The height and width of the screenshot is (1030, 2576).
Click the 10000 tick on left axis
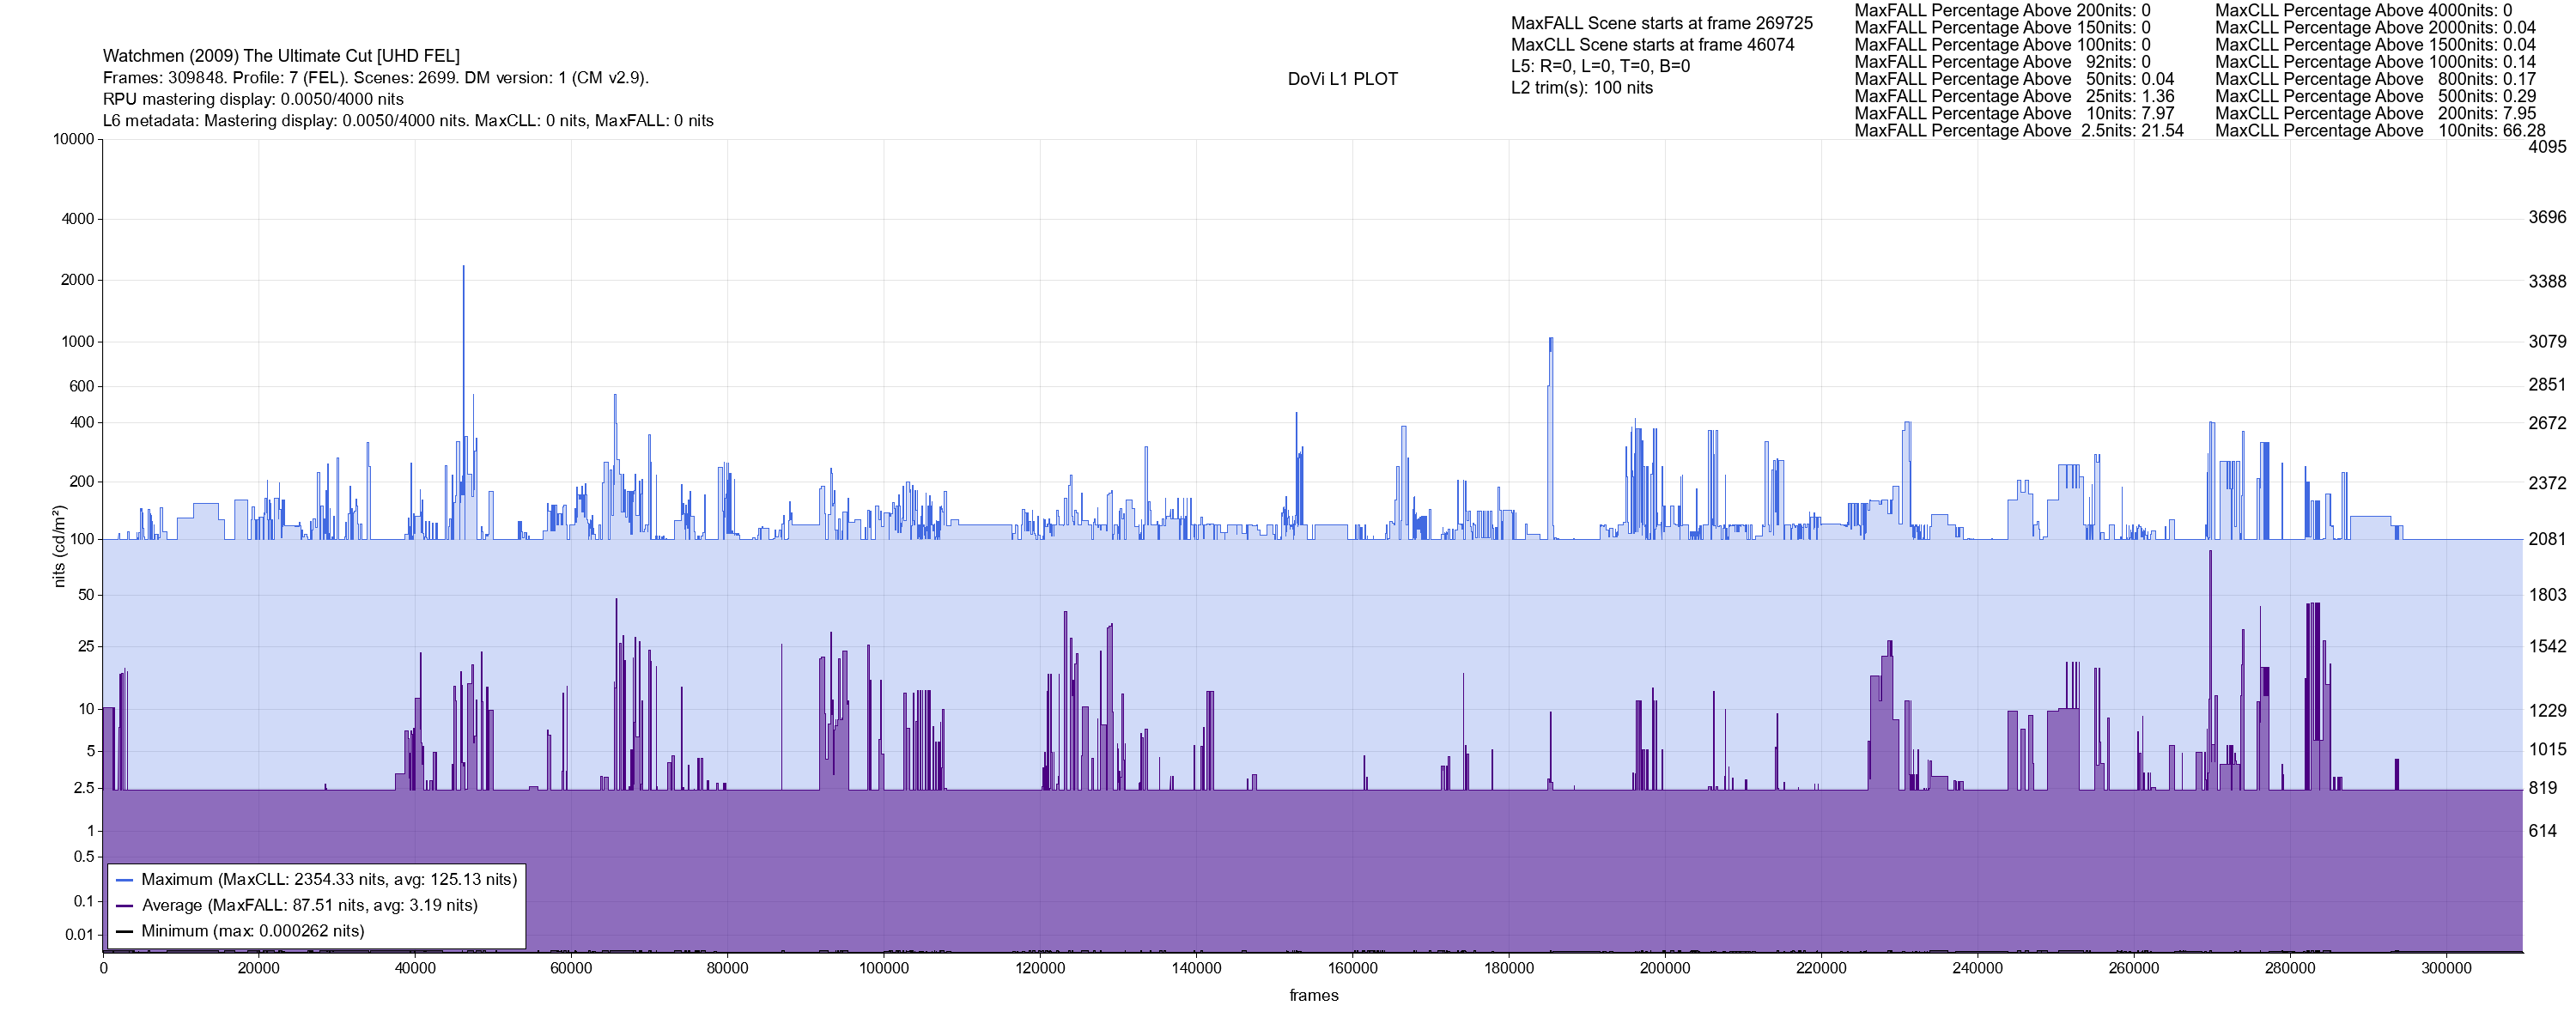point(73,139)
